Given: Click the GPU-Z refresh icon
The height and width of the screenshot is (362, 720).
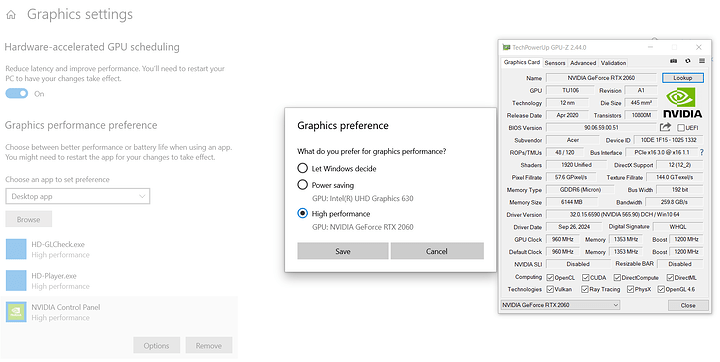Looking at the screenshot, I should pos(687,61).
